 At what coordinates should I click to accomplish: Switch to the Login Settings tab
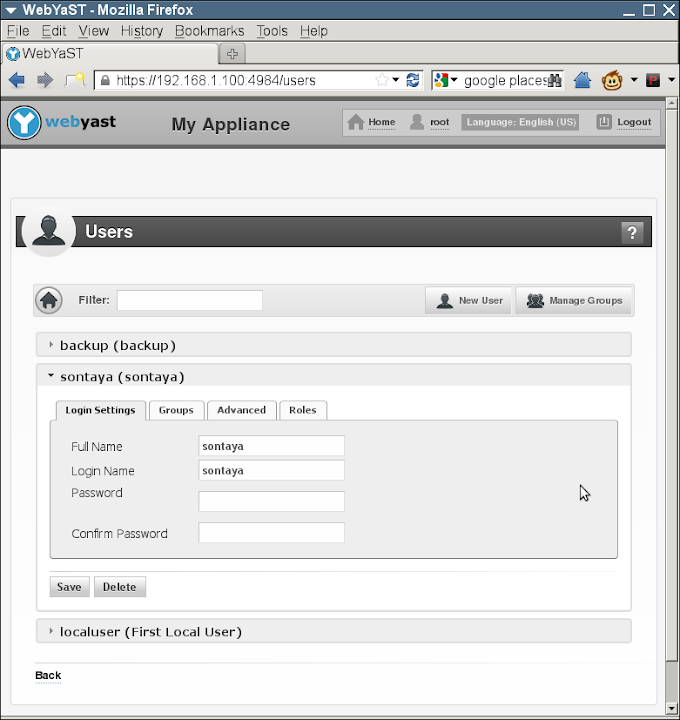(100, 410)
